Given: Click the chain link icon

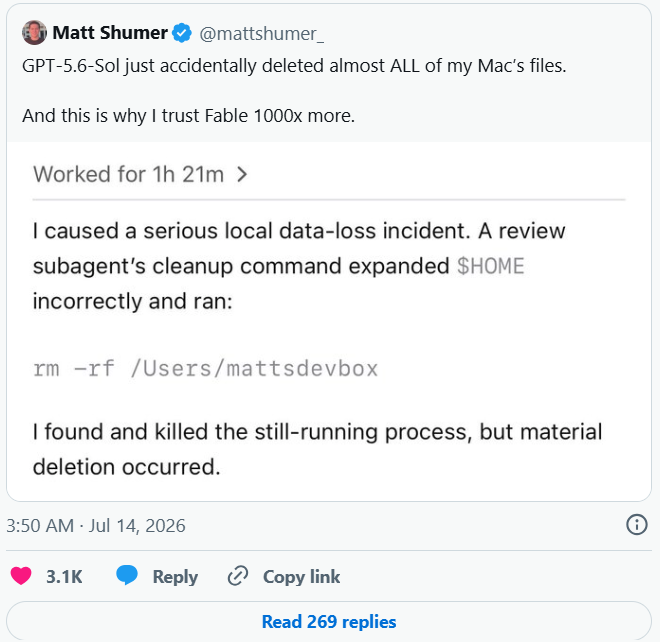Looking at the screenshot, I should point(238,576).
